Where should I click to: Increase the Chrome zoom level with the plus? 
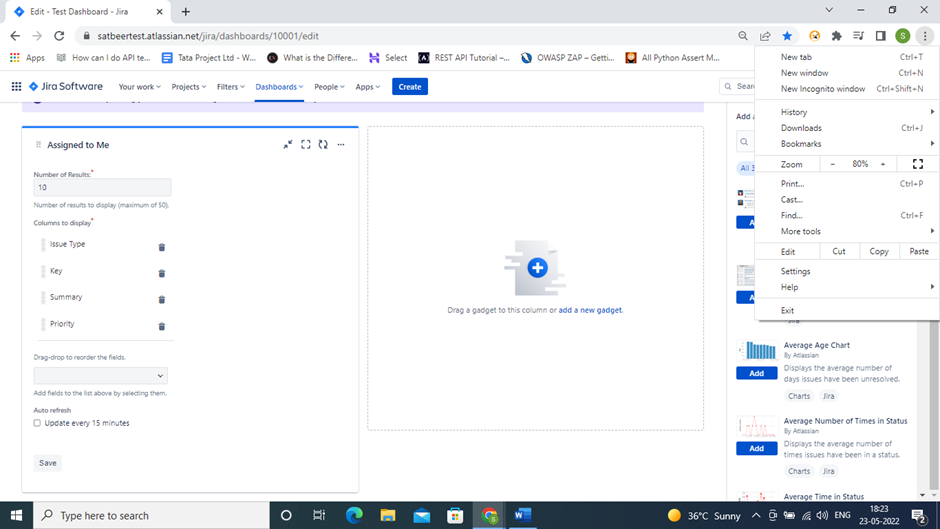[882, 164]
